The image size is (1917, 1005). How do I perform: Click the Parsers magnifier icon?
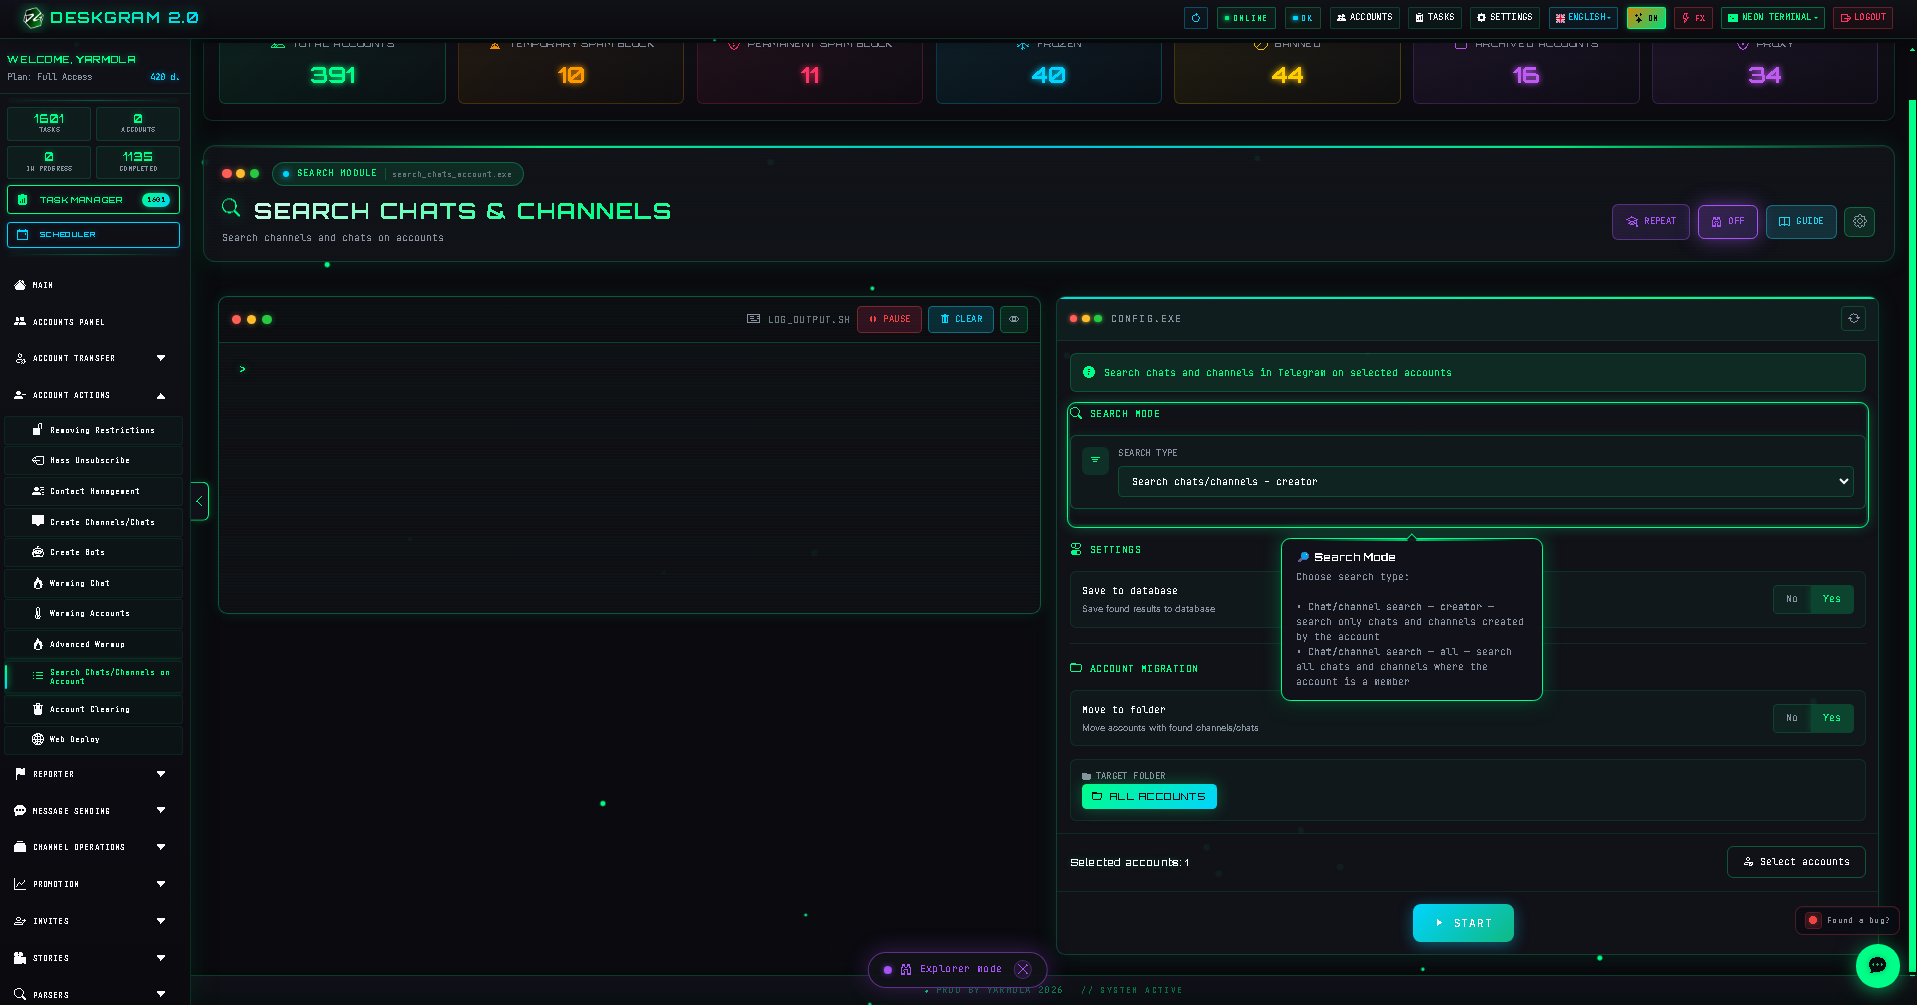[20, 995]
